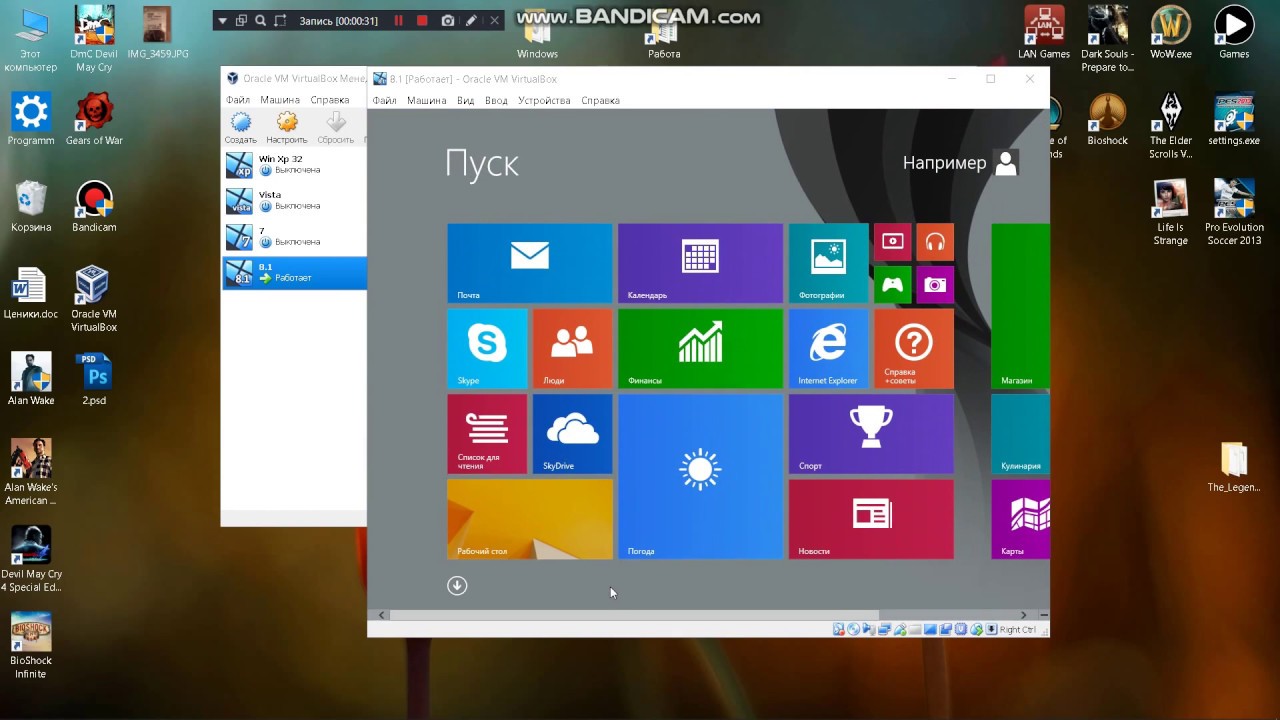Select the Bandicam desktop shortcut
Screen dimensions: 1280x720
coord(94,207)
